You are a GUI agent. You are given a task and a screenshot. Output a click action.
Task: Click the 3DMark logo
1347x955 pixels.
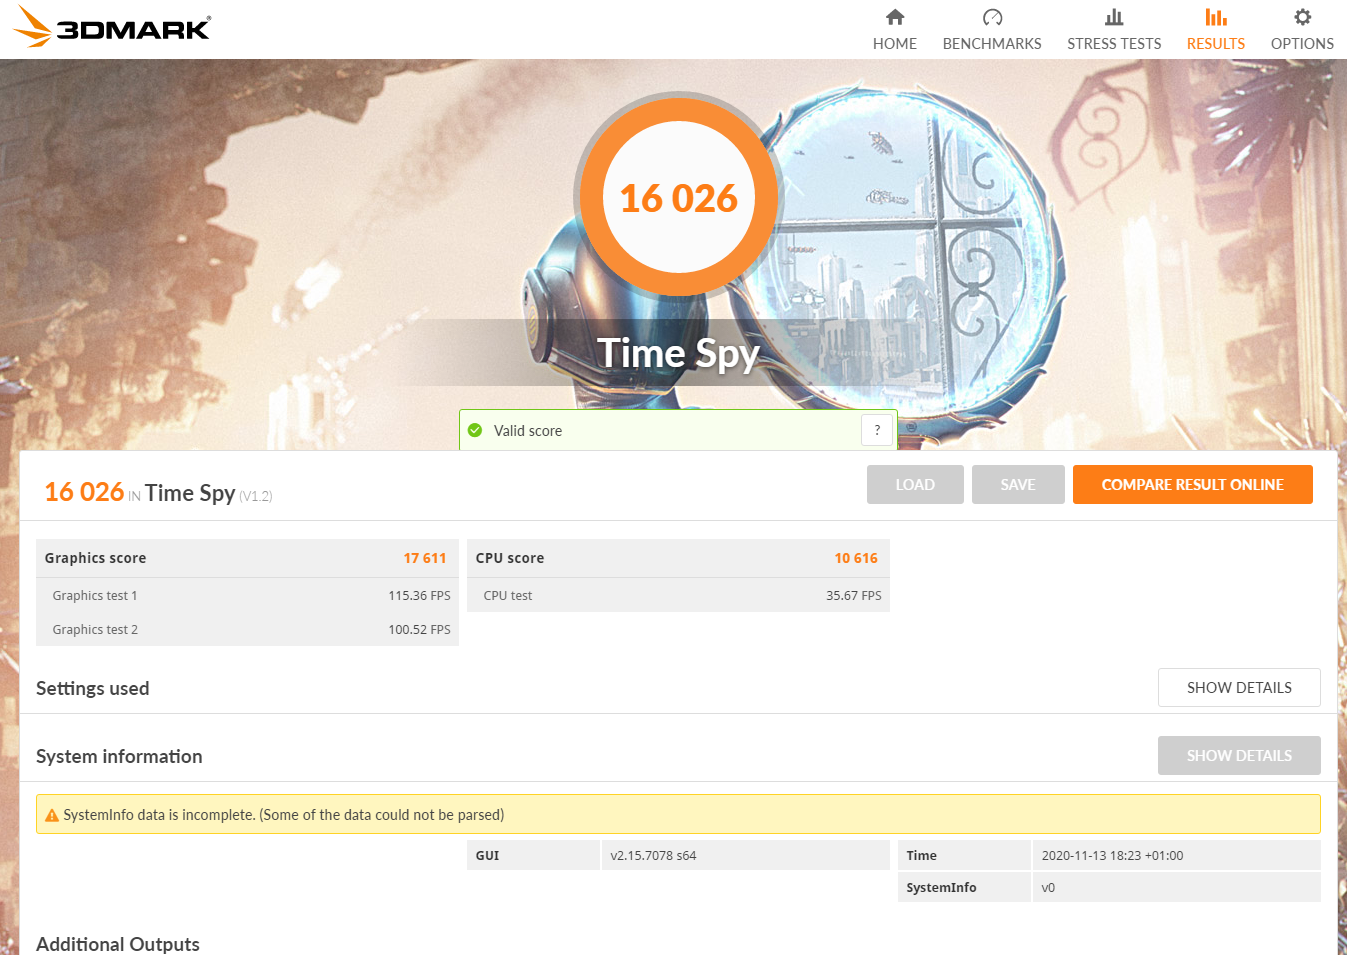[x=112, y=27]
